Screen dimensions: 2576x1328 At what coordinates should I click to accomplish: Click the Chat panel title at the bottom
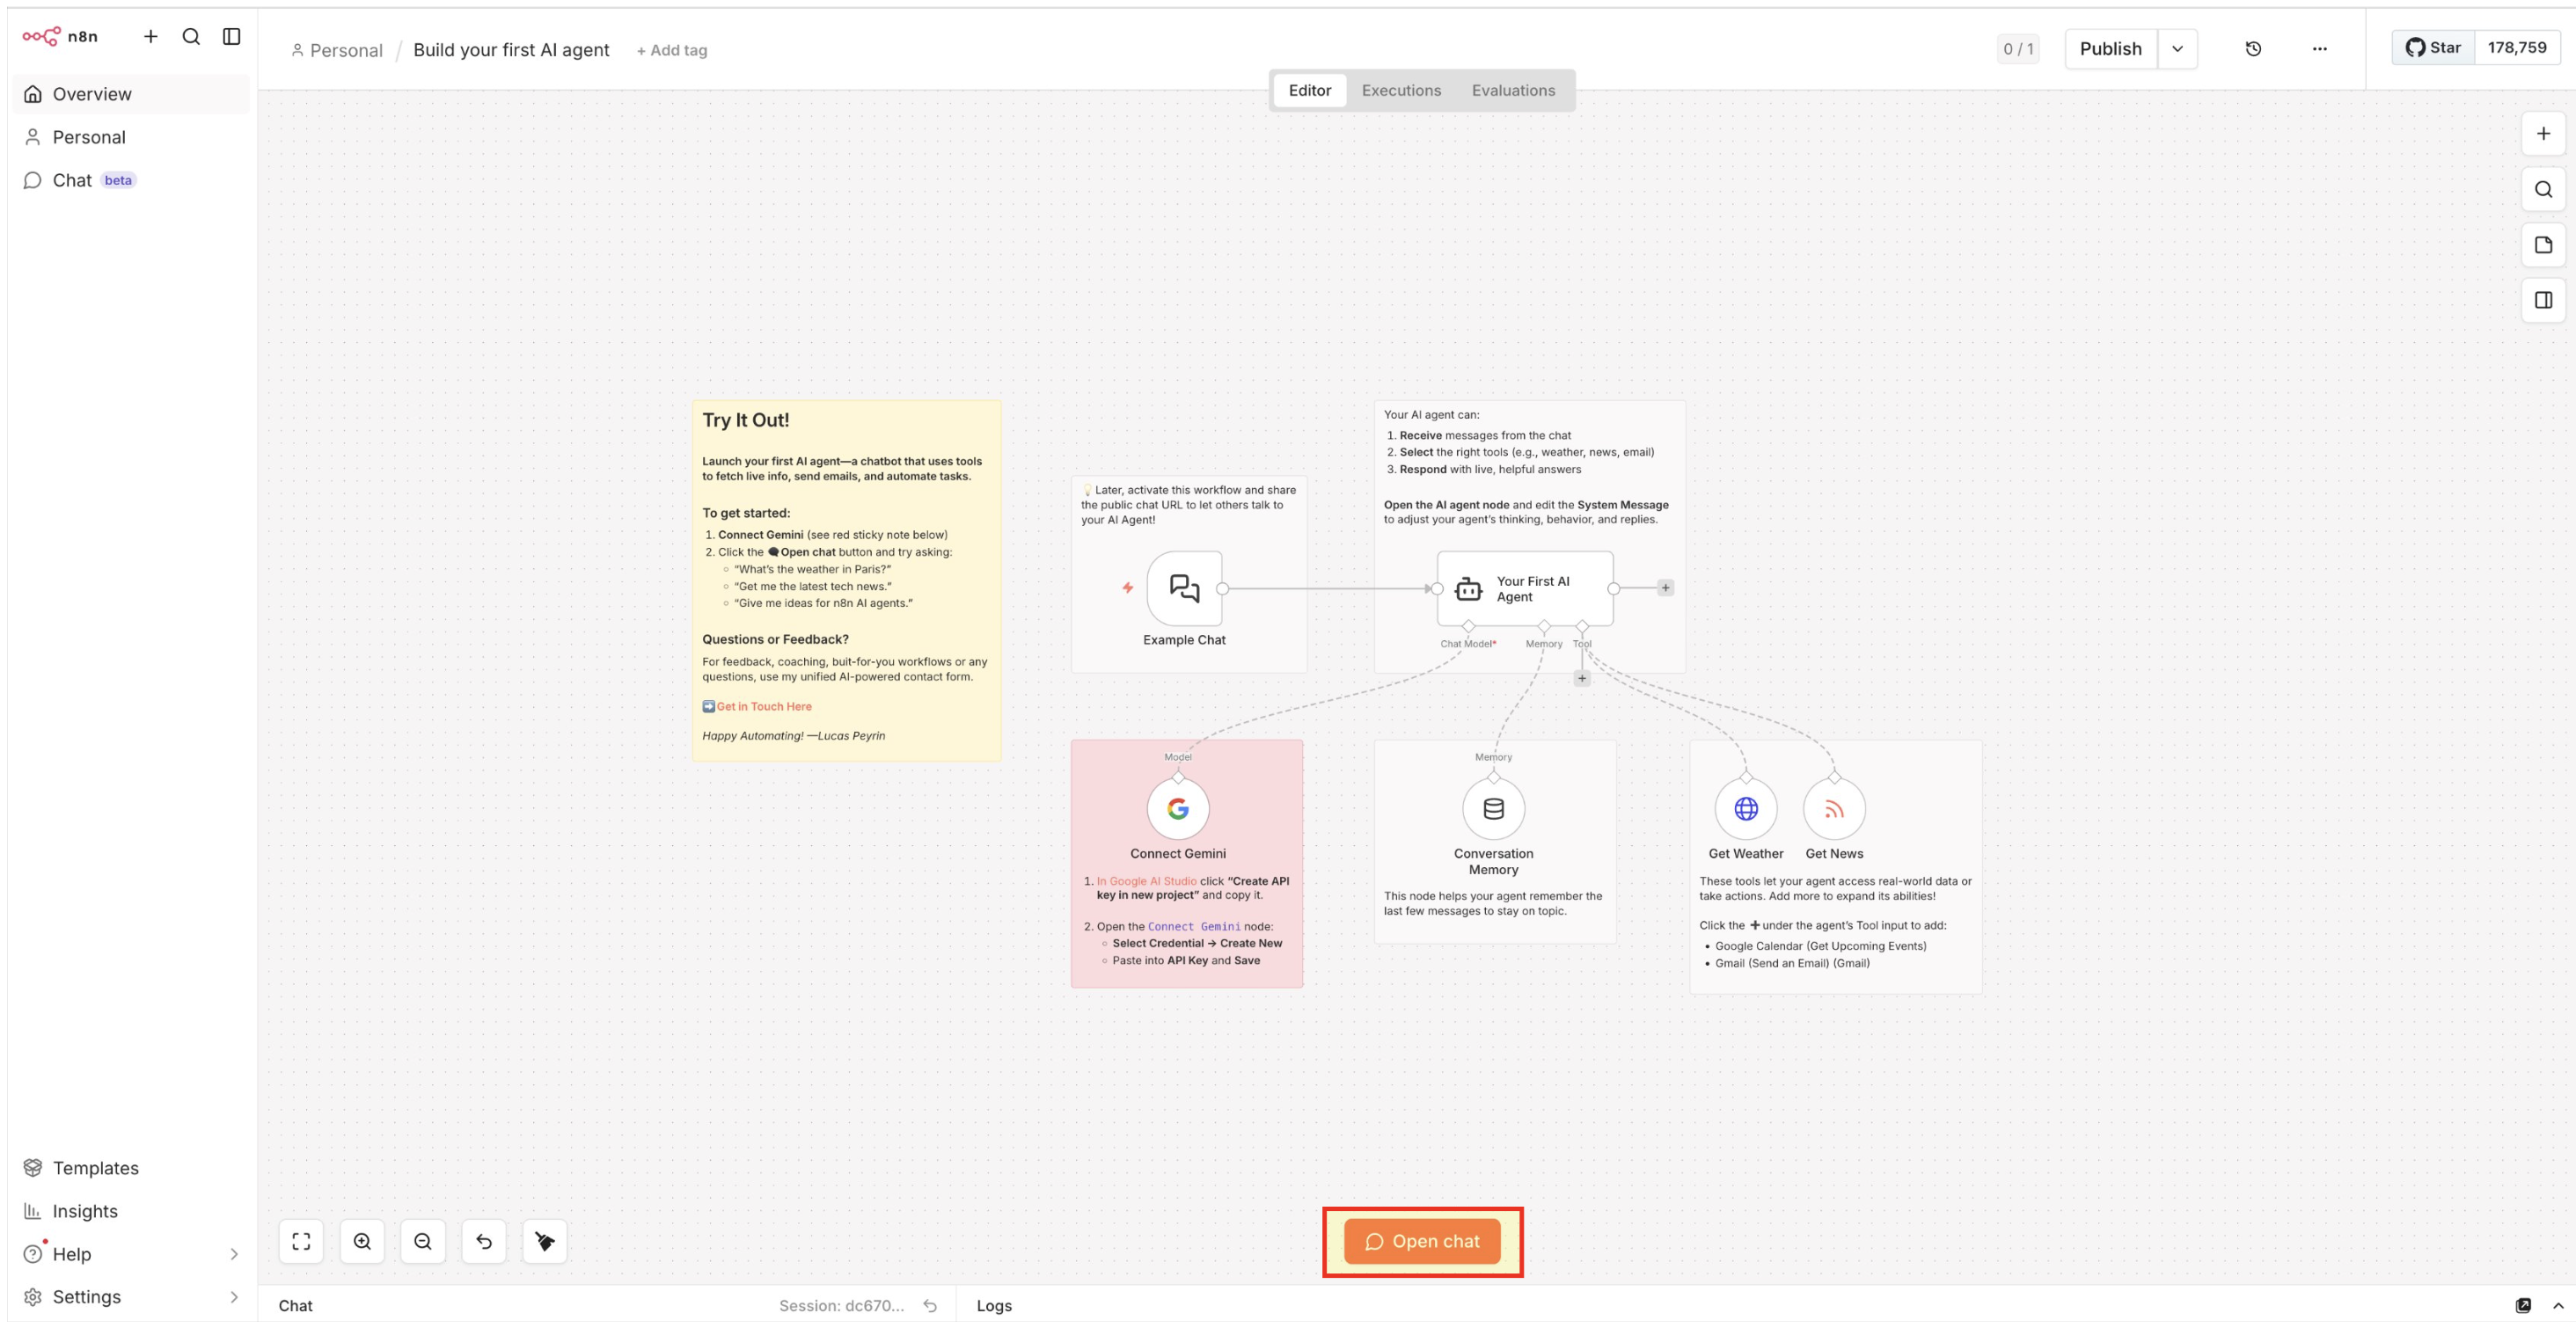pos(295,1306)
